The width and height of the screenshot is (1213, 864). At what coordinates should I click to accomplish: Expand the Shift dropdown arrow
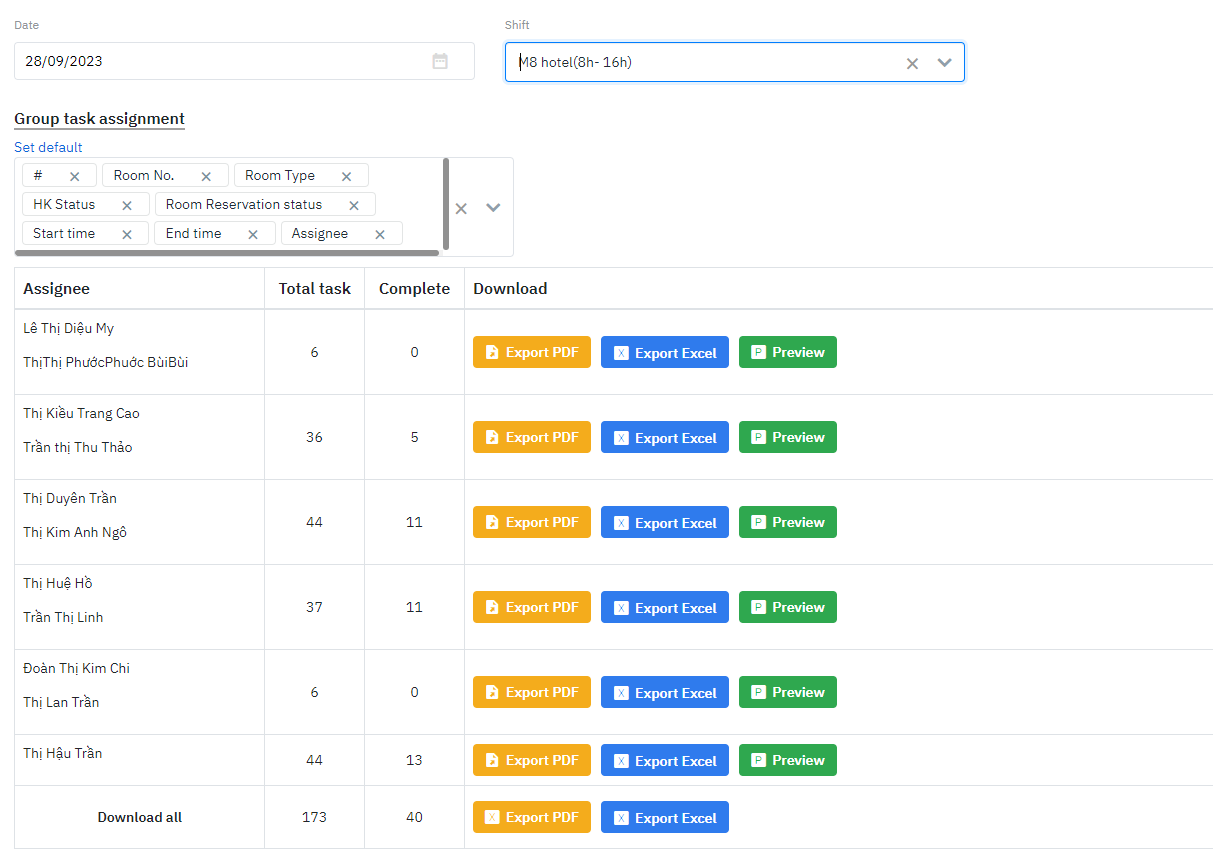click(944, 62)
